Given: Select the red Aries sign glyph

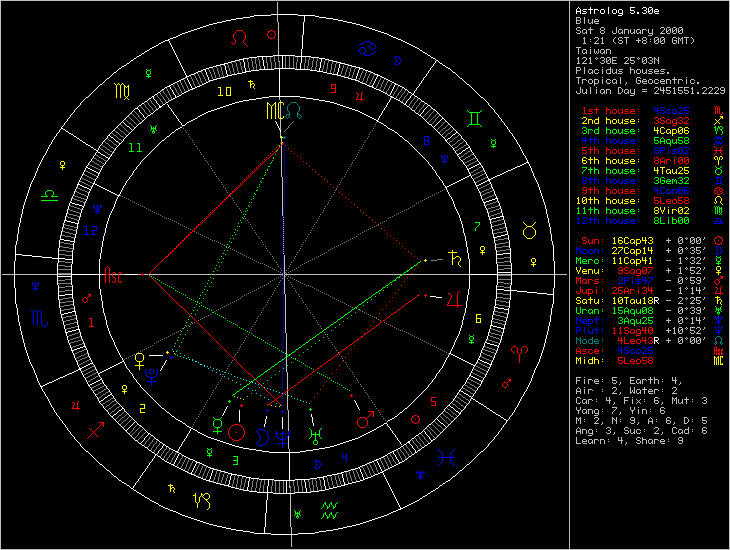Looking at the screenshot, I should point(519,351).
